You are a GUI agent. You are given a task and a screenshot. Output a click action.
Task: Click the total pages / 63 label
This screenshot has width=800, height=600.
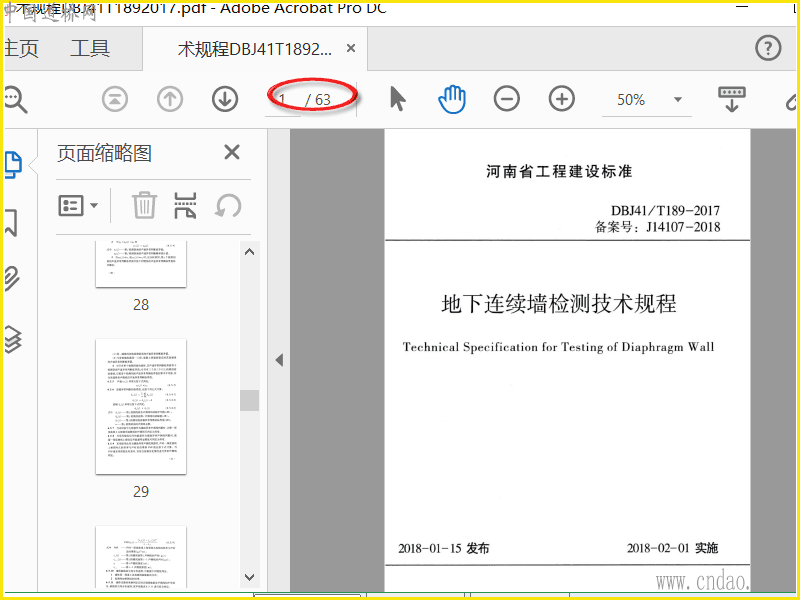coord(318,99)
